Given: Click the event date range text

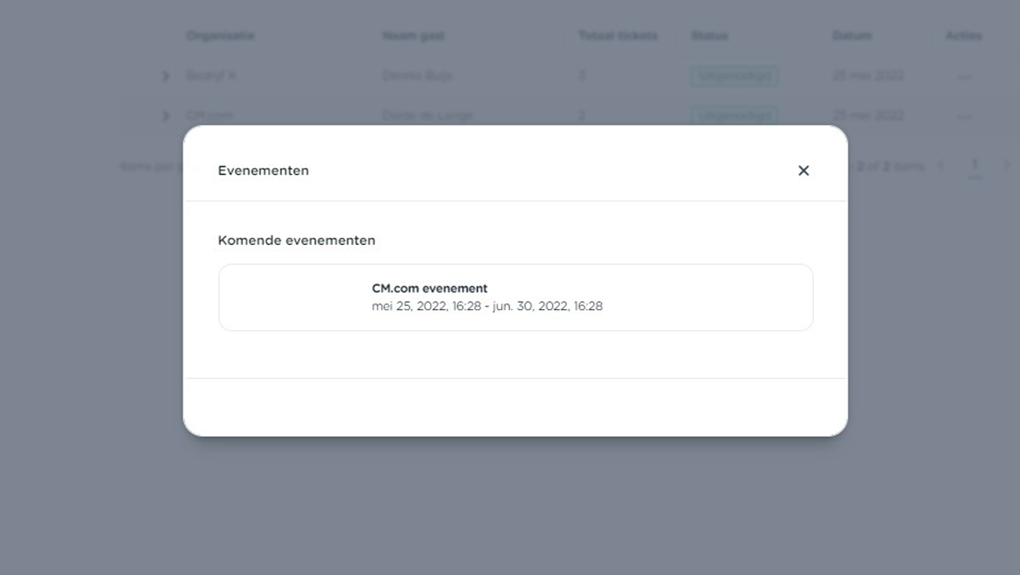Looking at the screenshot, I should click(x=487, y=306).
